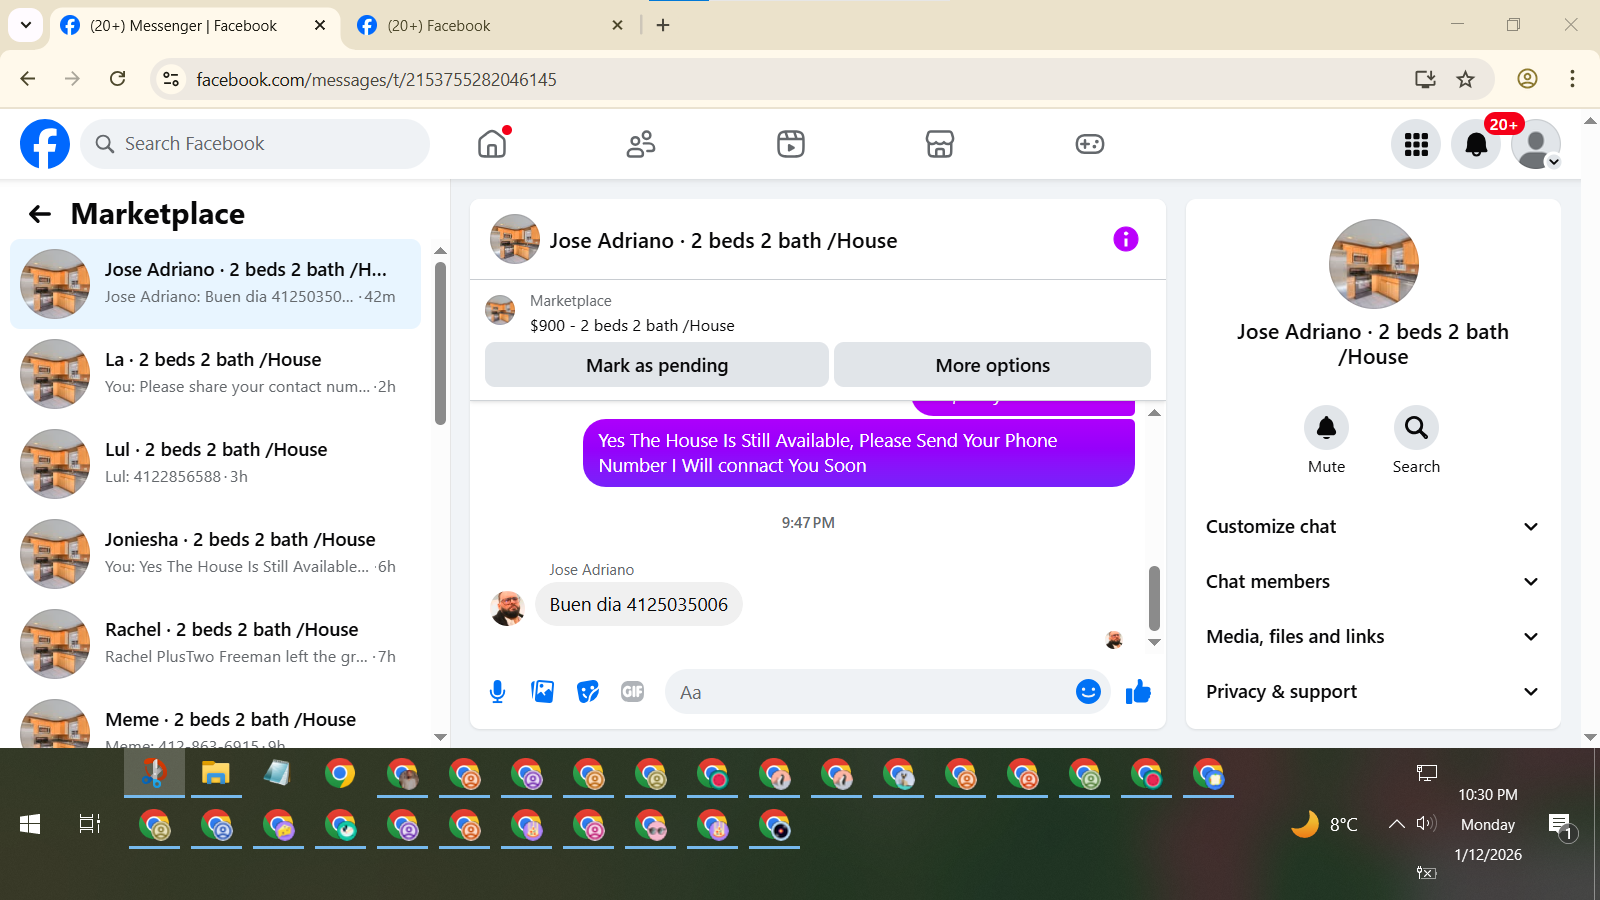Open the notifications bell with 20+ badge

[1476, 144]
